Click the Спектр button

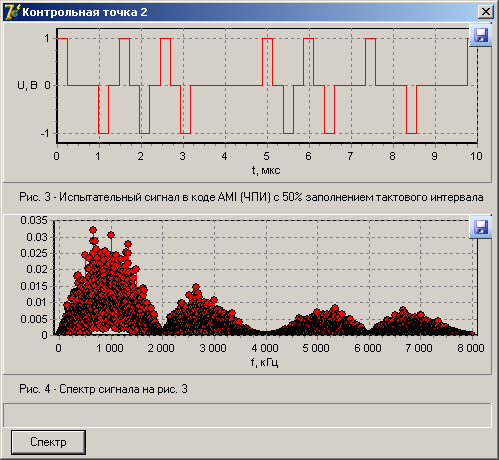(x=48, y=442)
